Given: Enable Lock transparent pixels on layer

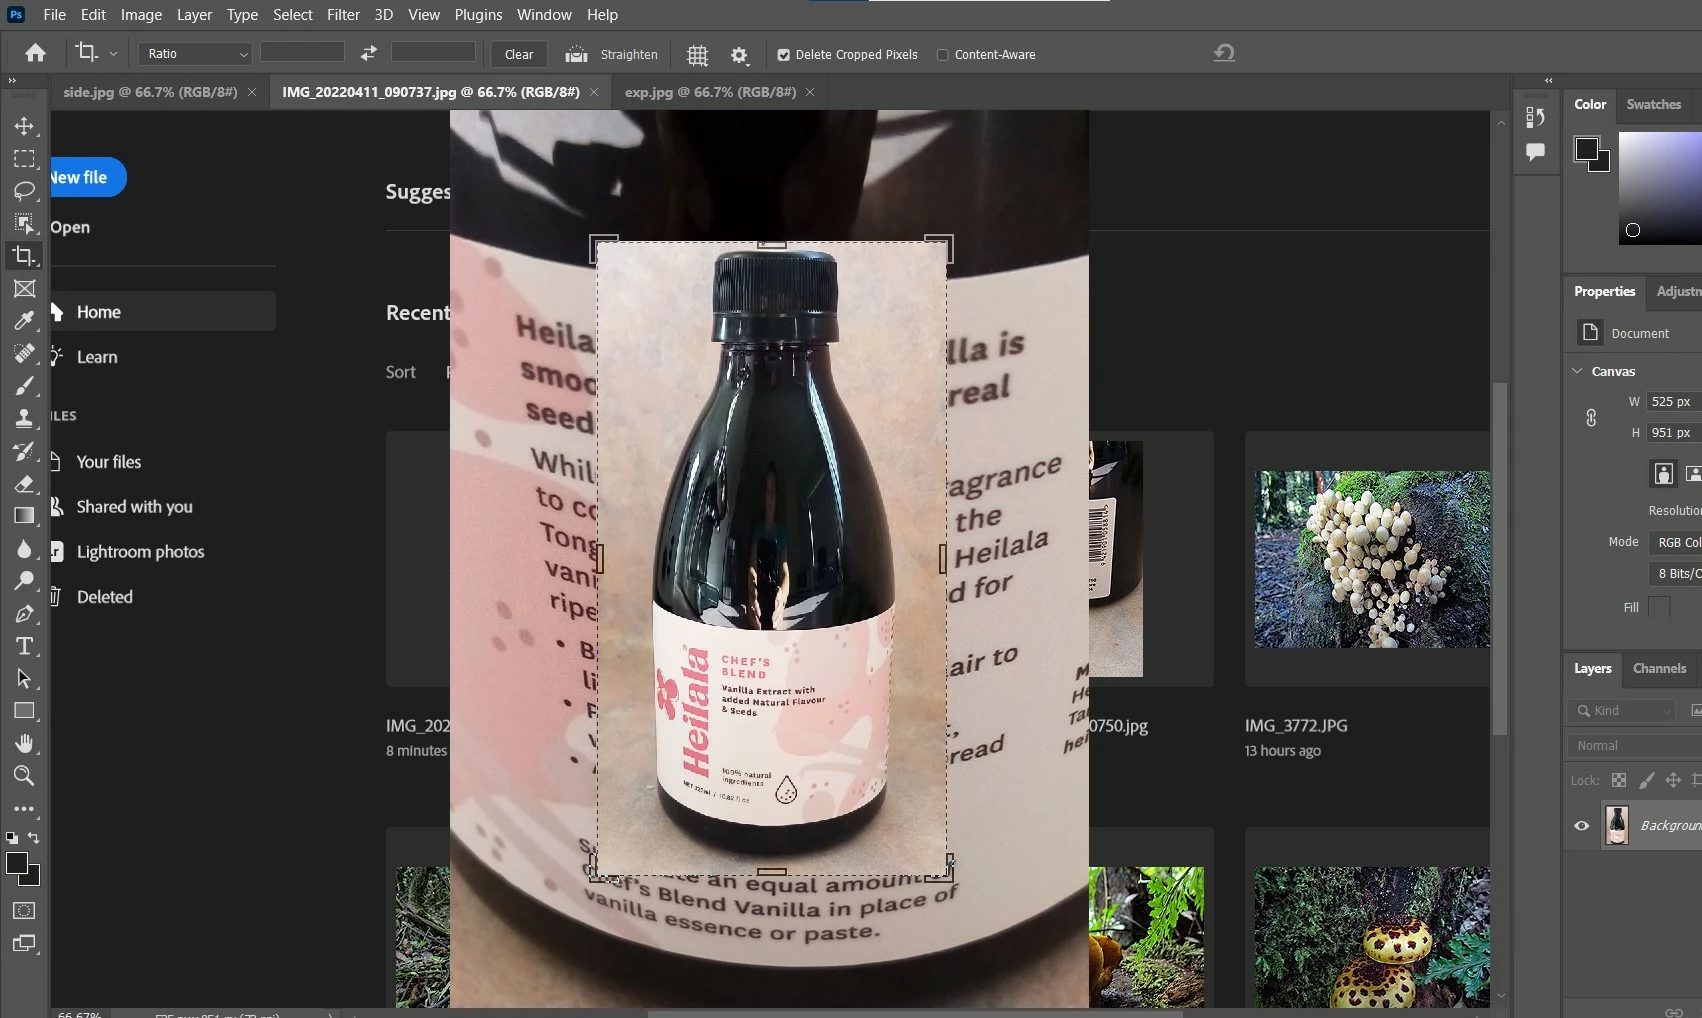Looking at the screenshot, I should [1619, 780].
